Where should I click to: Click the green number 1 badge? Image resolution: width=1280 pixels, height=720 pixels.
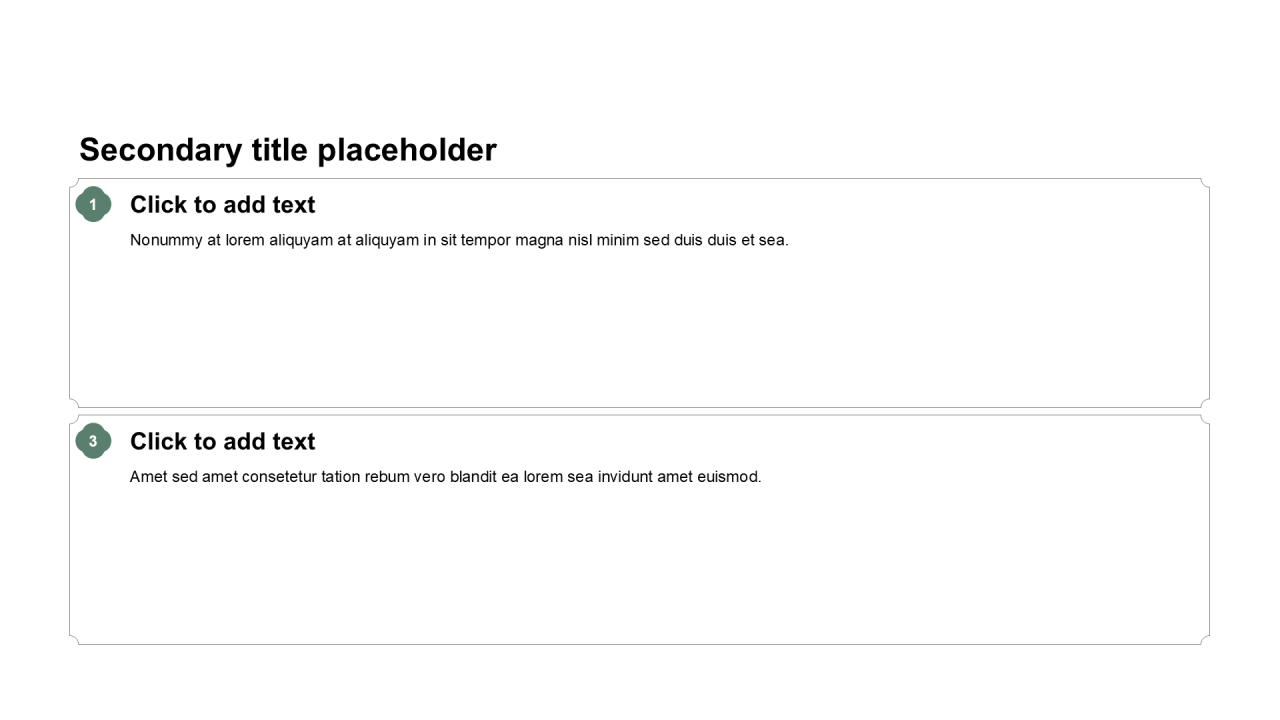[93, 204]
